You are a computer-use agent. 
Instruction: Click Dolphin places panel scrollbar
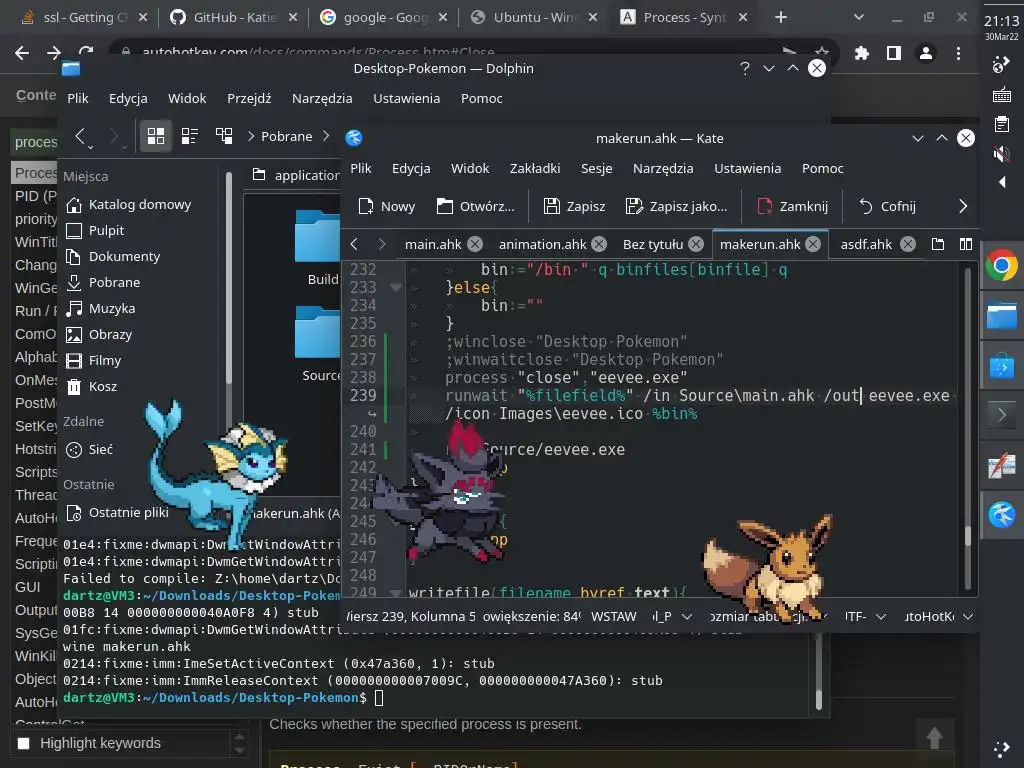click(x=229, y=279)
